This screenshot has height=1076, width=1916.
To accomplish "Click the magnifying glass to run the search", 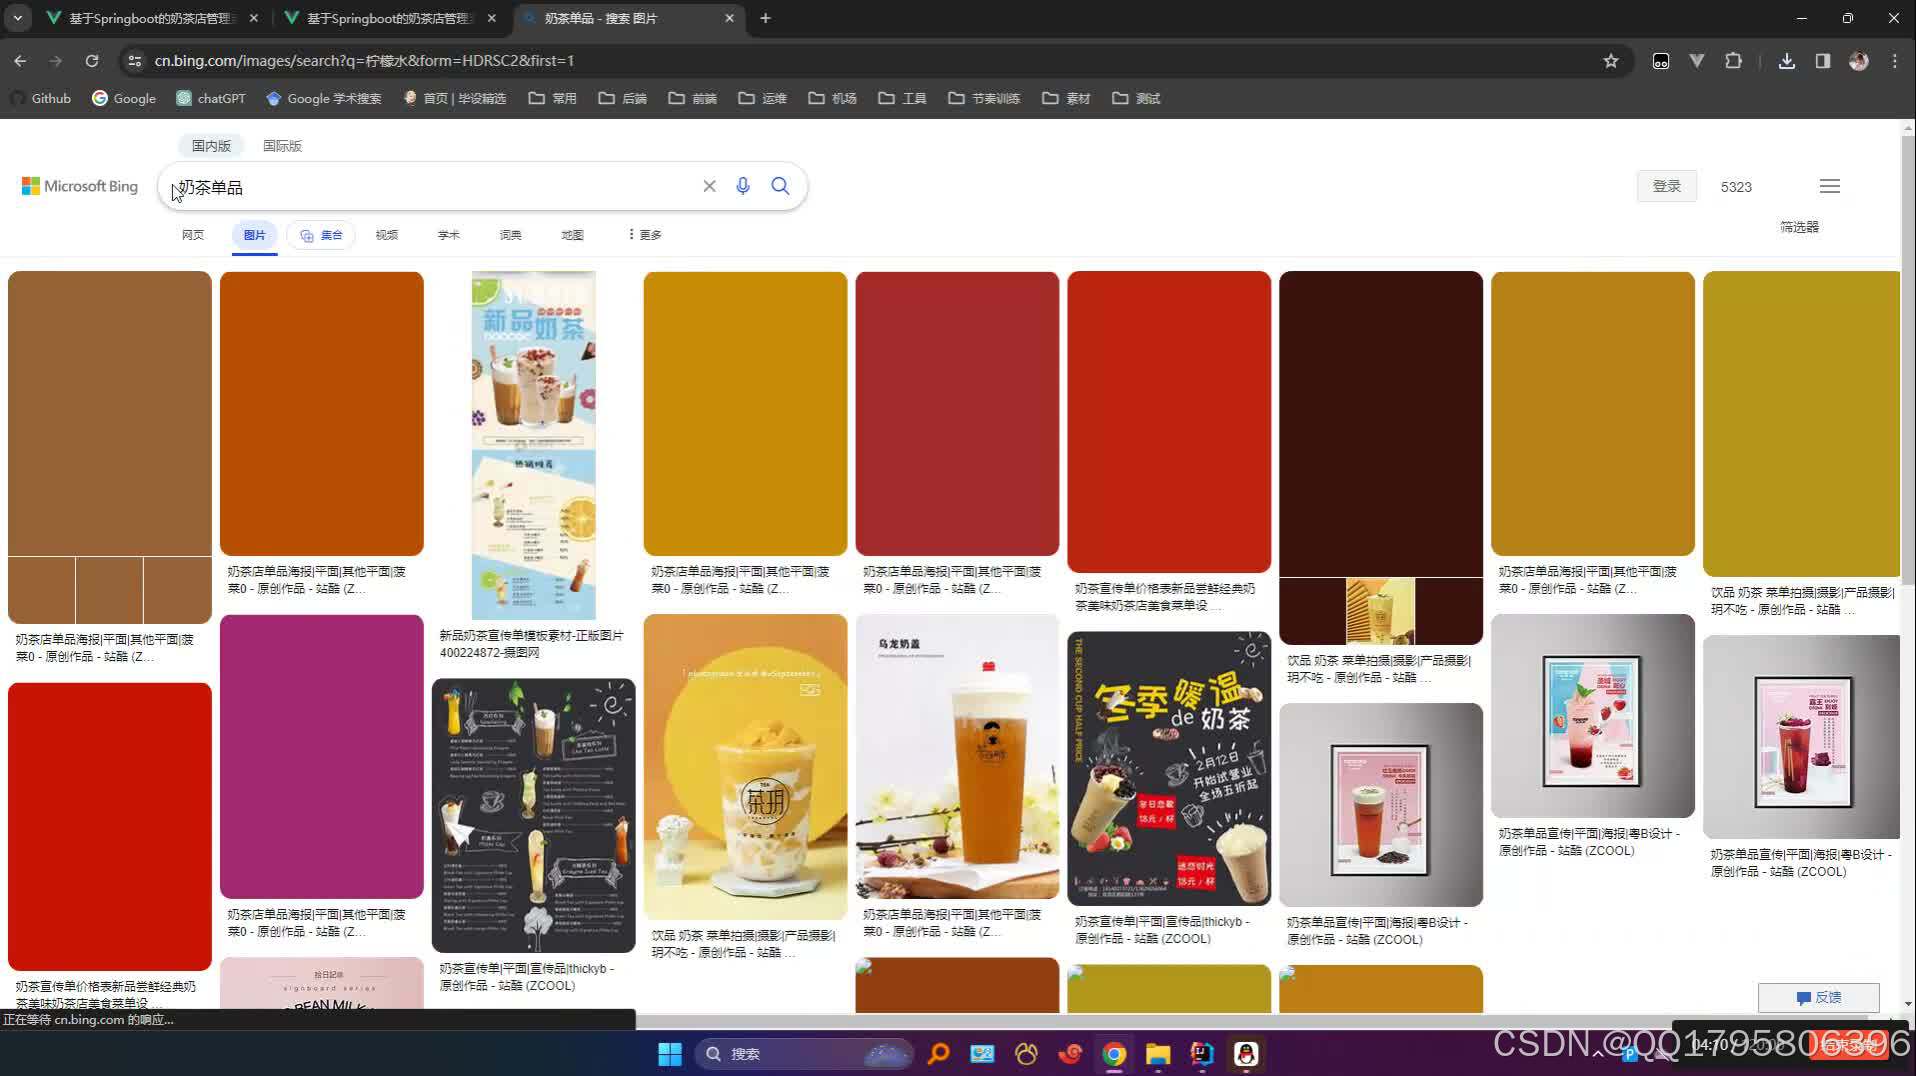I will [x=780, y=186].
